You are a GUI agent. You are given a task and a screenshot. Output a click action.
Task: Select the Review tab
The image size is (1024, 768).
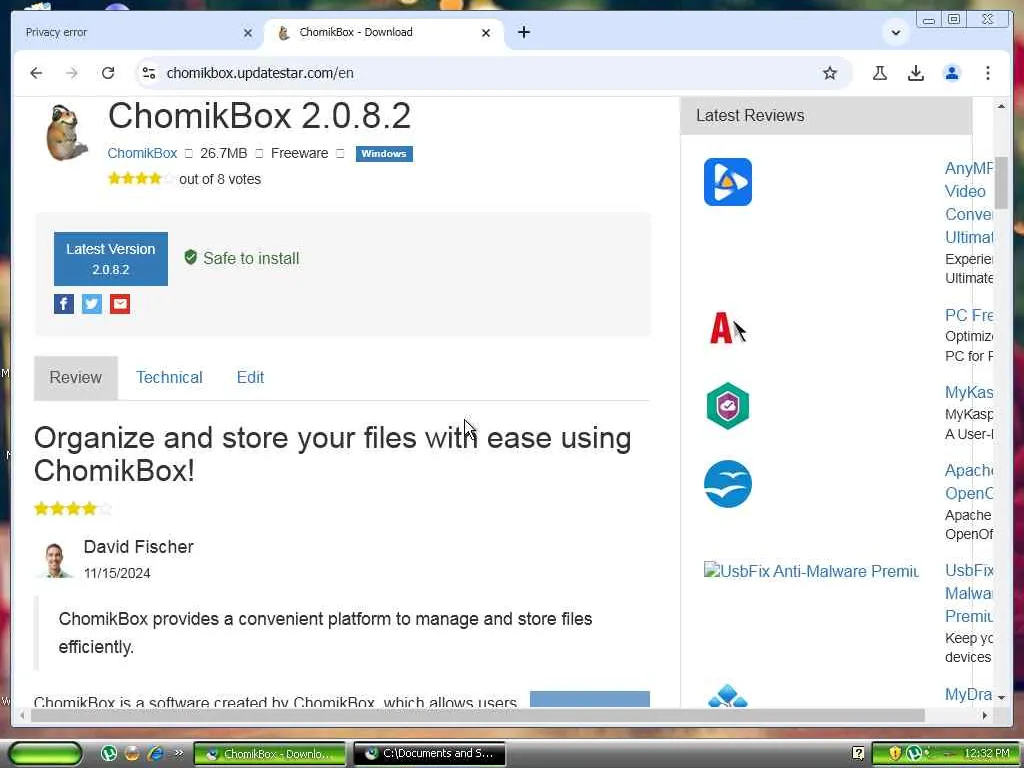76,377
